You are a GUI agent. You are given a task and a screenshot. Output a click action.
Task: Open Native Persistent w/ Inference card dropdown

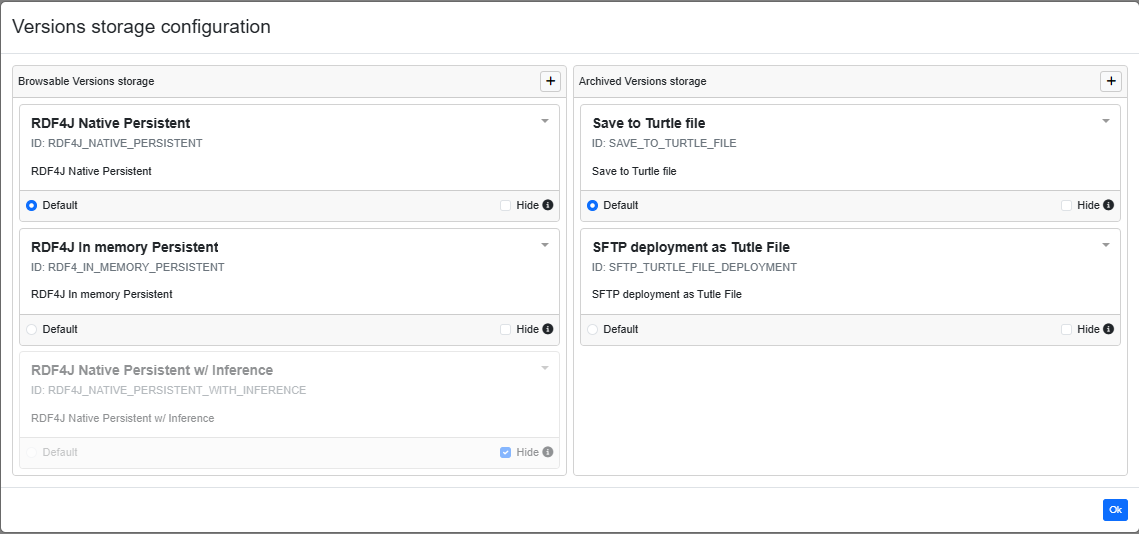(x=545, y=368)
